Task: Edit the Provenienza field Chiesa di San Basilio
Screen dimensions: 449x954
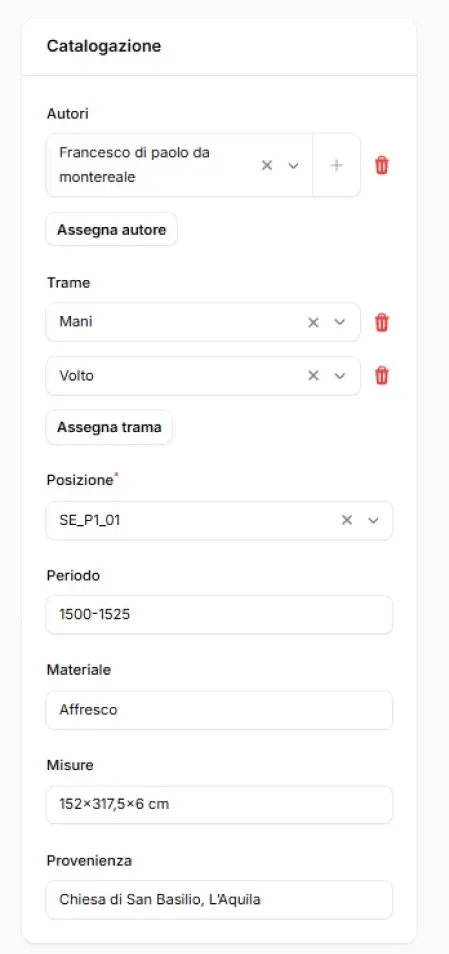Action: (x=219, y=899)
